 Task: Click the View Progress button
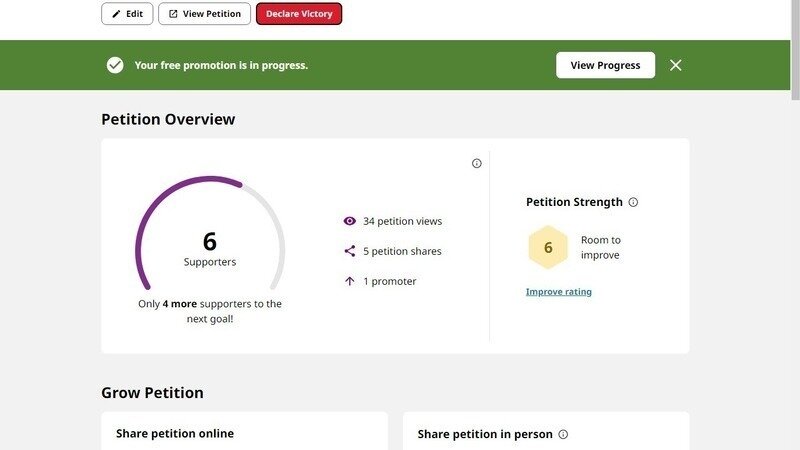(x=605, y=65)
